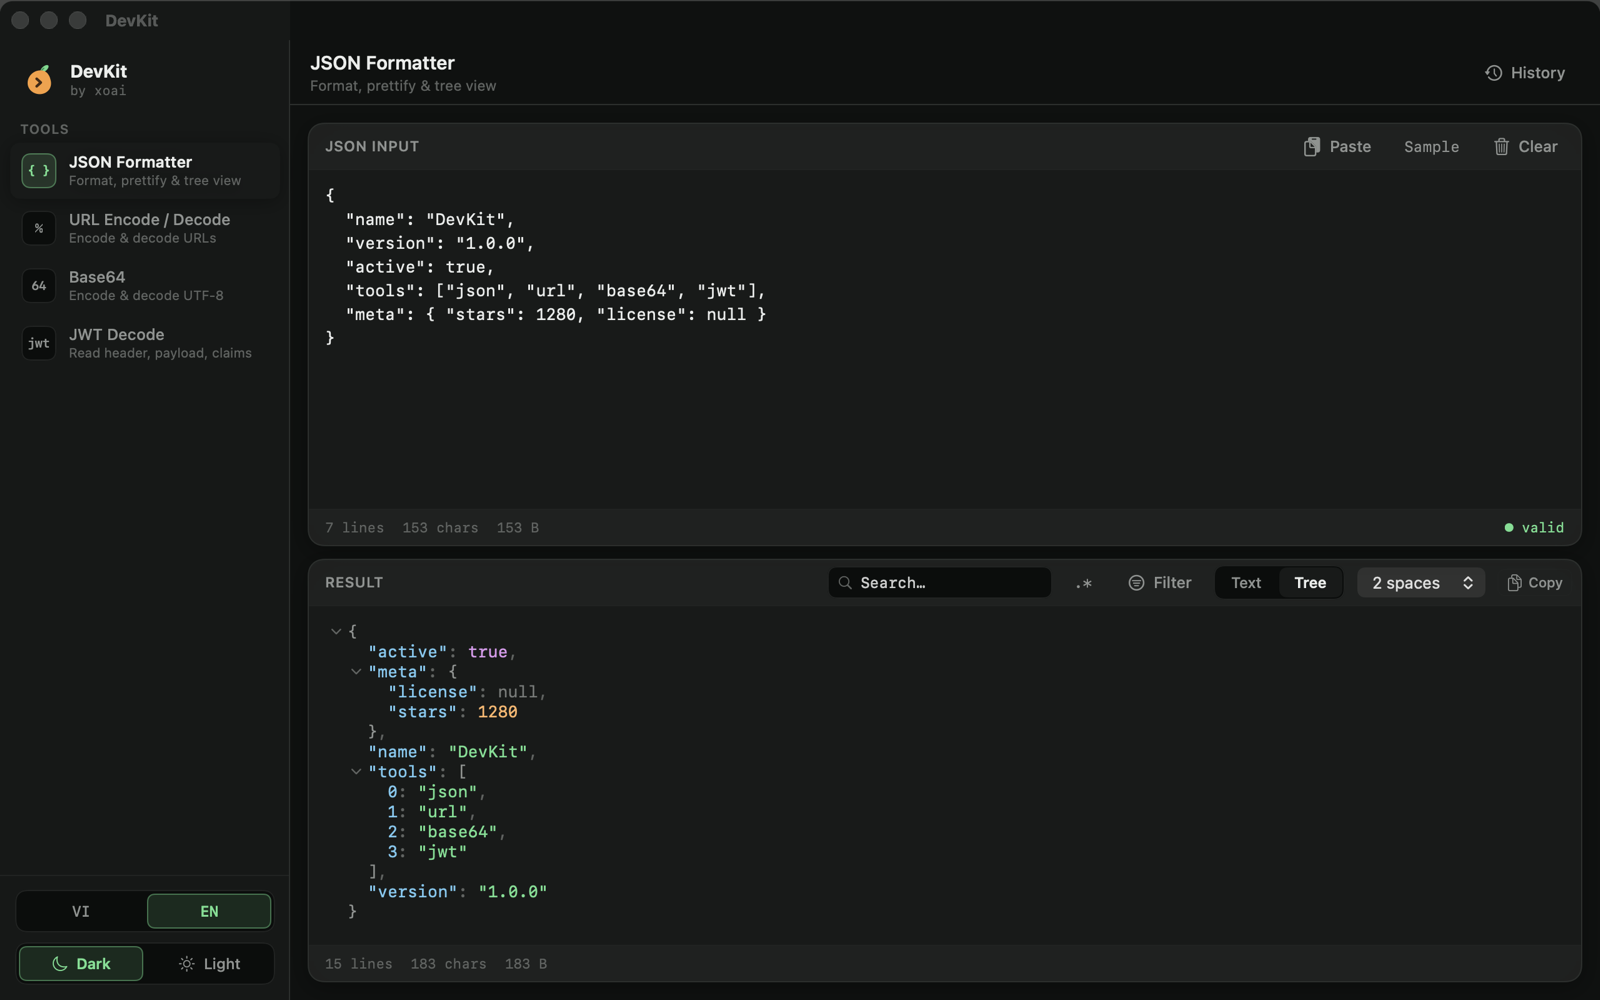Click the URL Encode percent icon
This screenshot has height=1000, width=1600.
pos(39,228)
